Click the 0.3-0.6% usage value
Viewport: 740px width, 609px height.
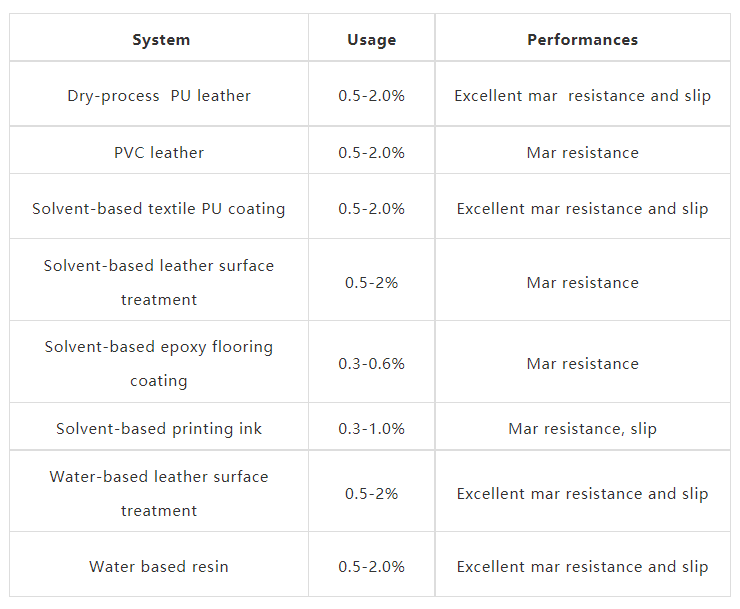coord(371,364)
